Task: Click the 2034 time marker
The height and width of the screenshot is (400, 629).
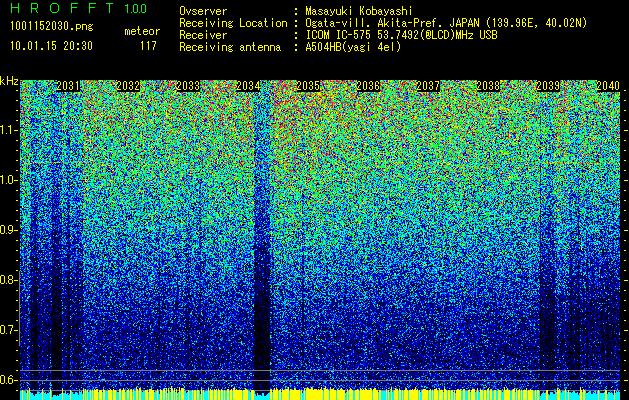Action: (248, 86)
